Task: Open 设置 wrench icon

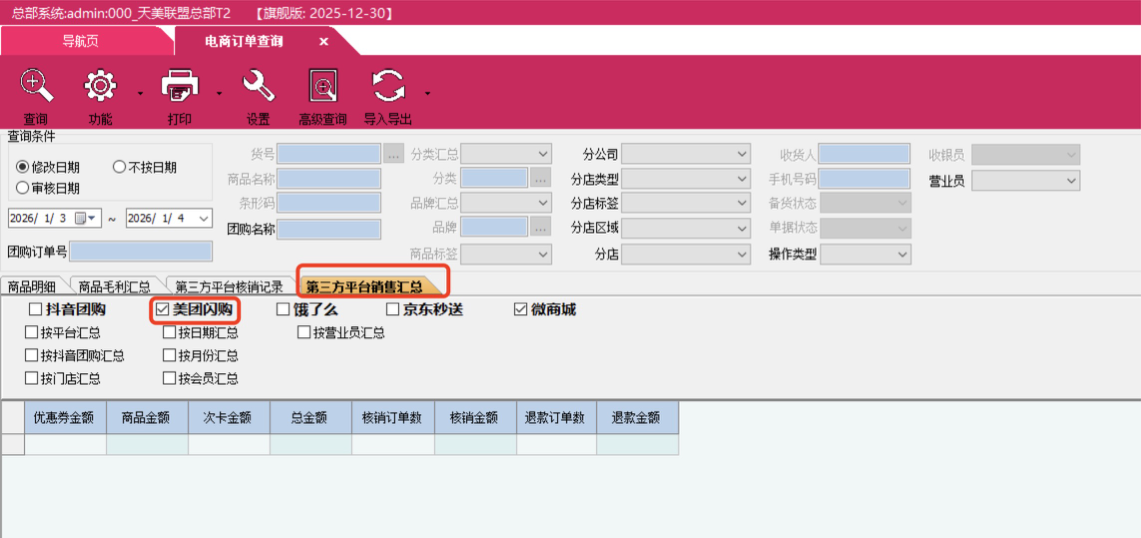Action: (258, 88)
